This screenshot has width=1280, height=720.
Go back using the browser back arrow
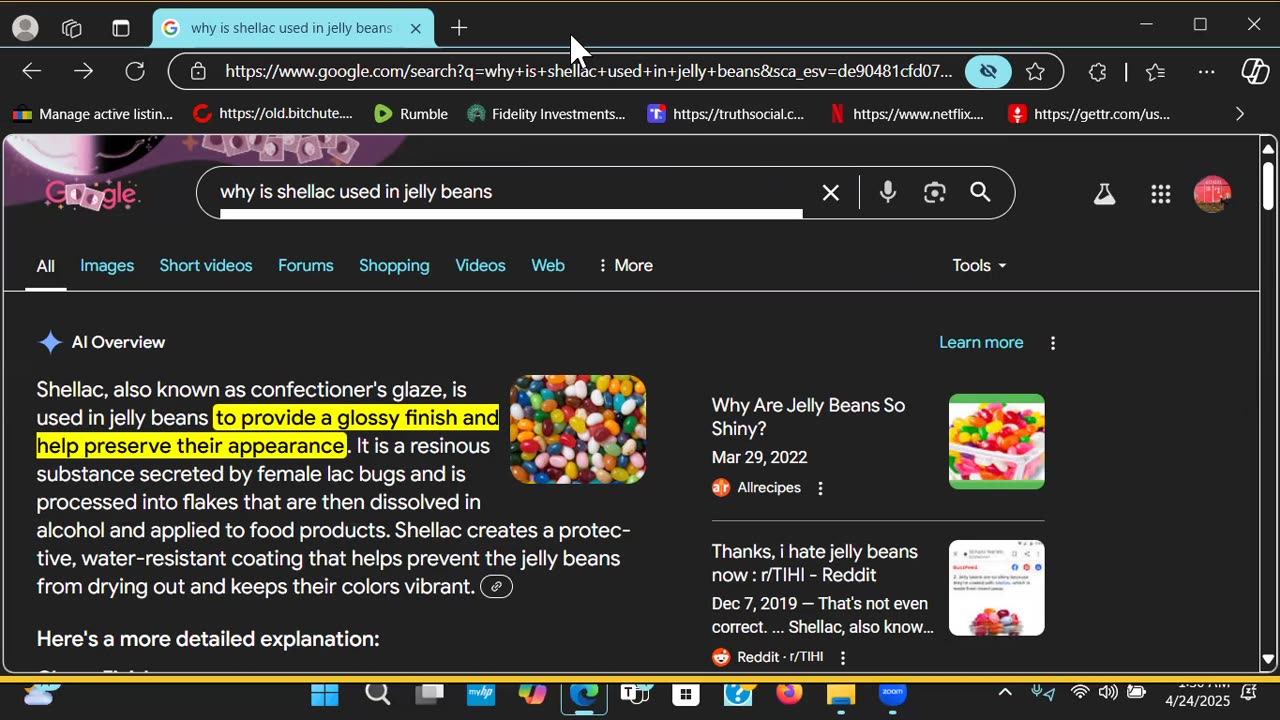31,71
